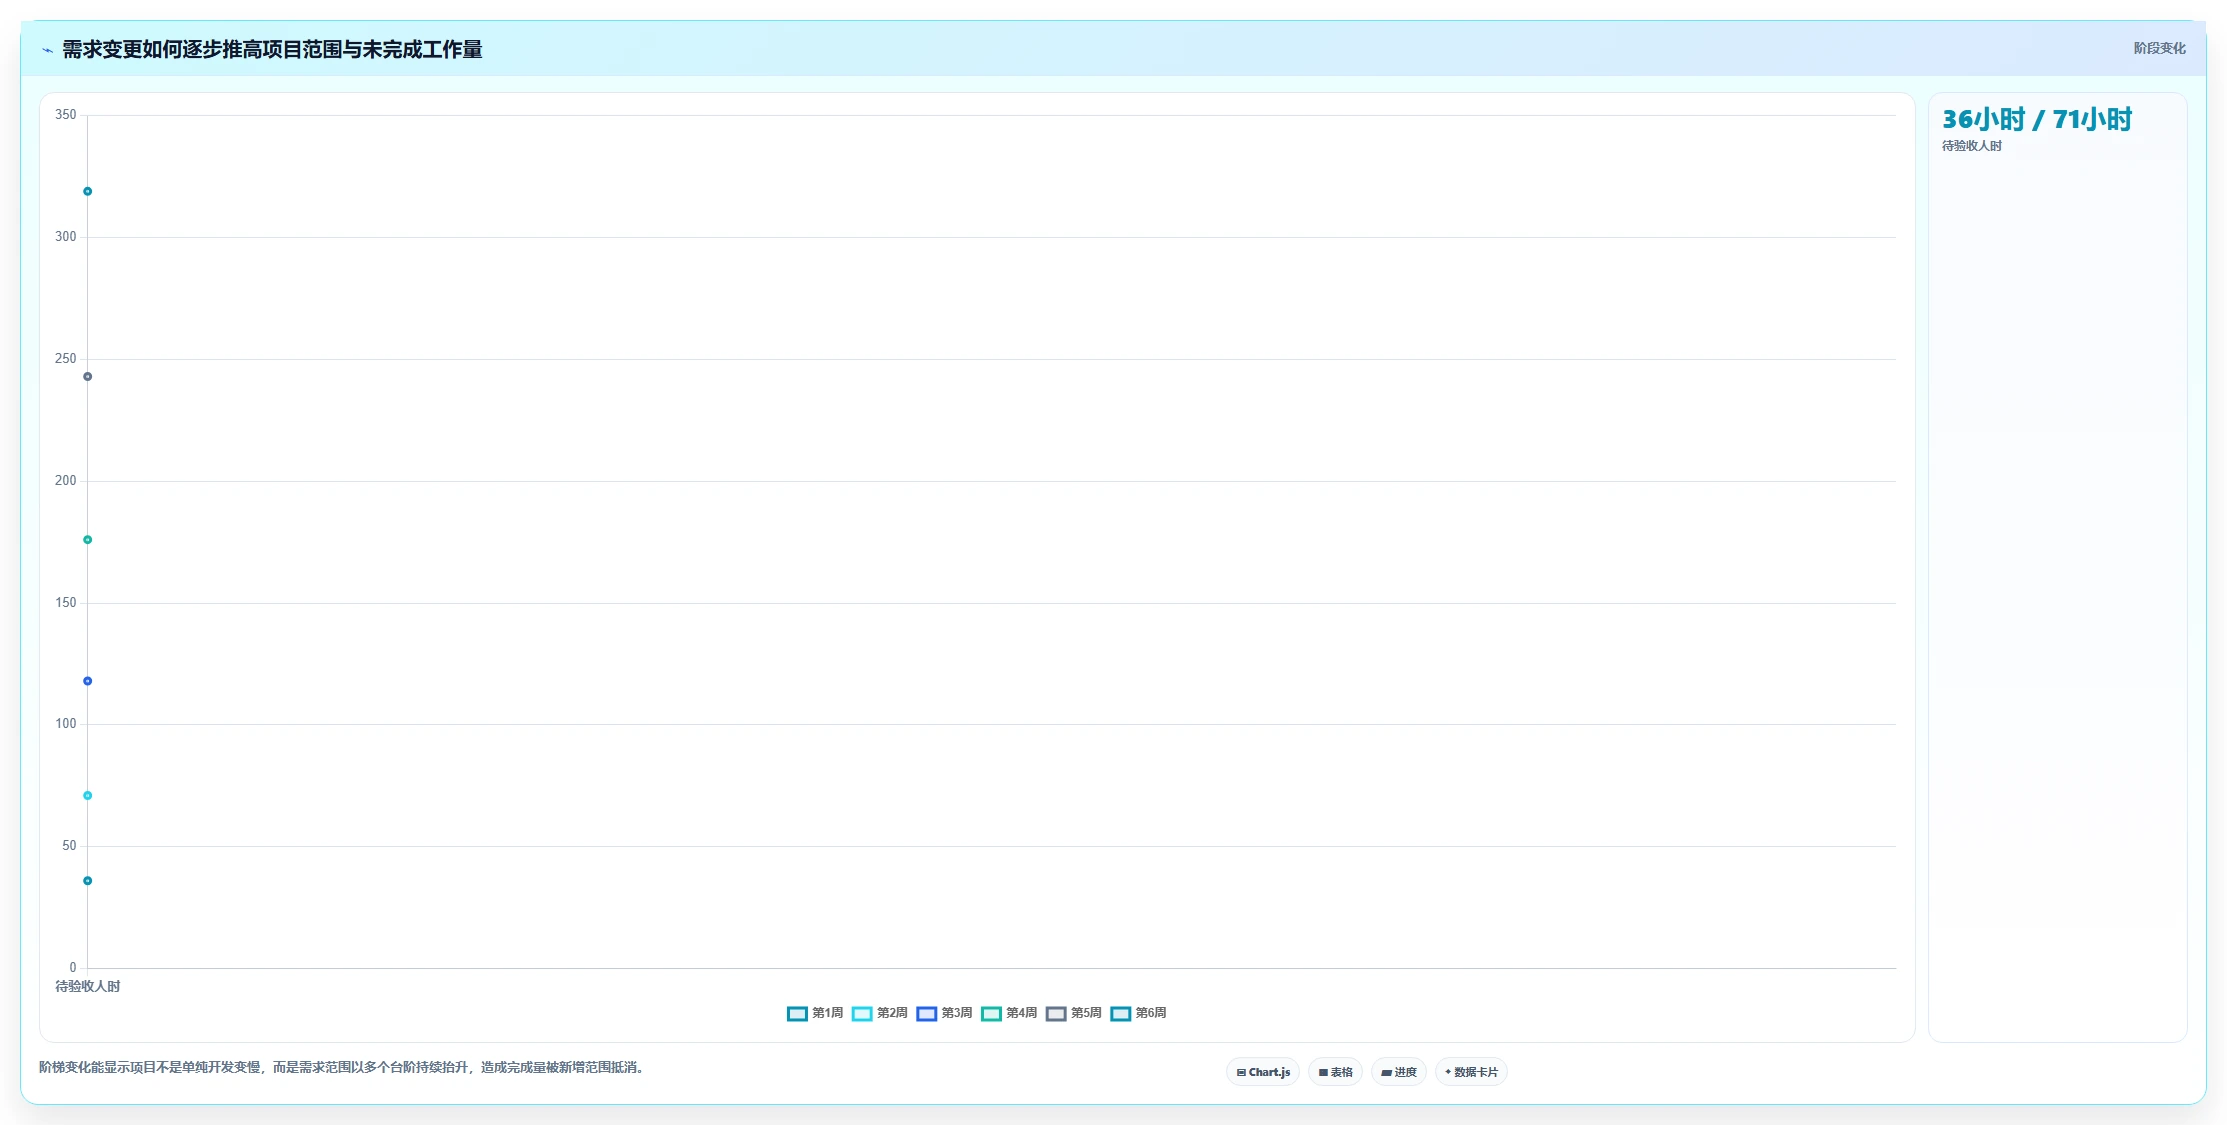Click the footer note starting 阶梯变化能显示
This screenshot has width=2227, height=1125.
click(344, 1068)
